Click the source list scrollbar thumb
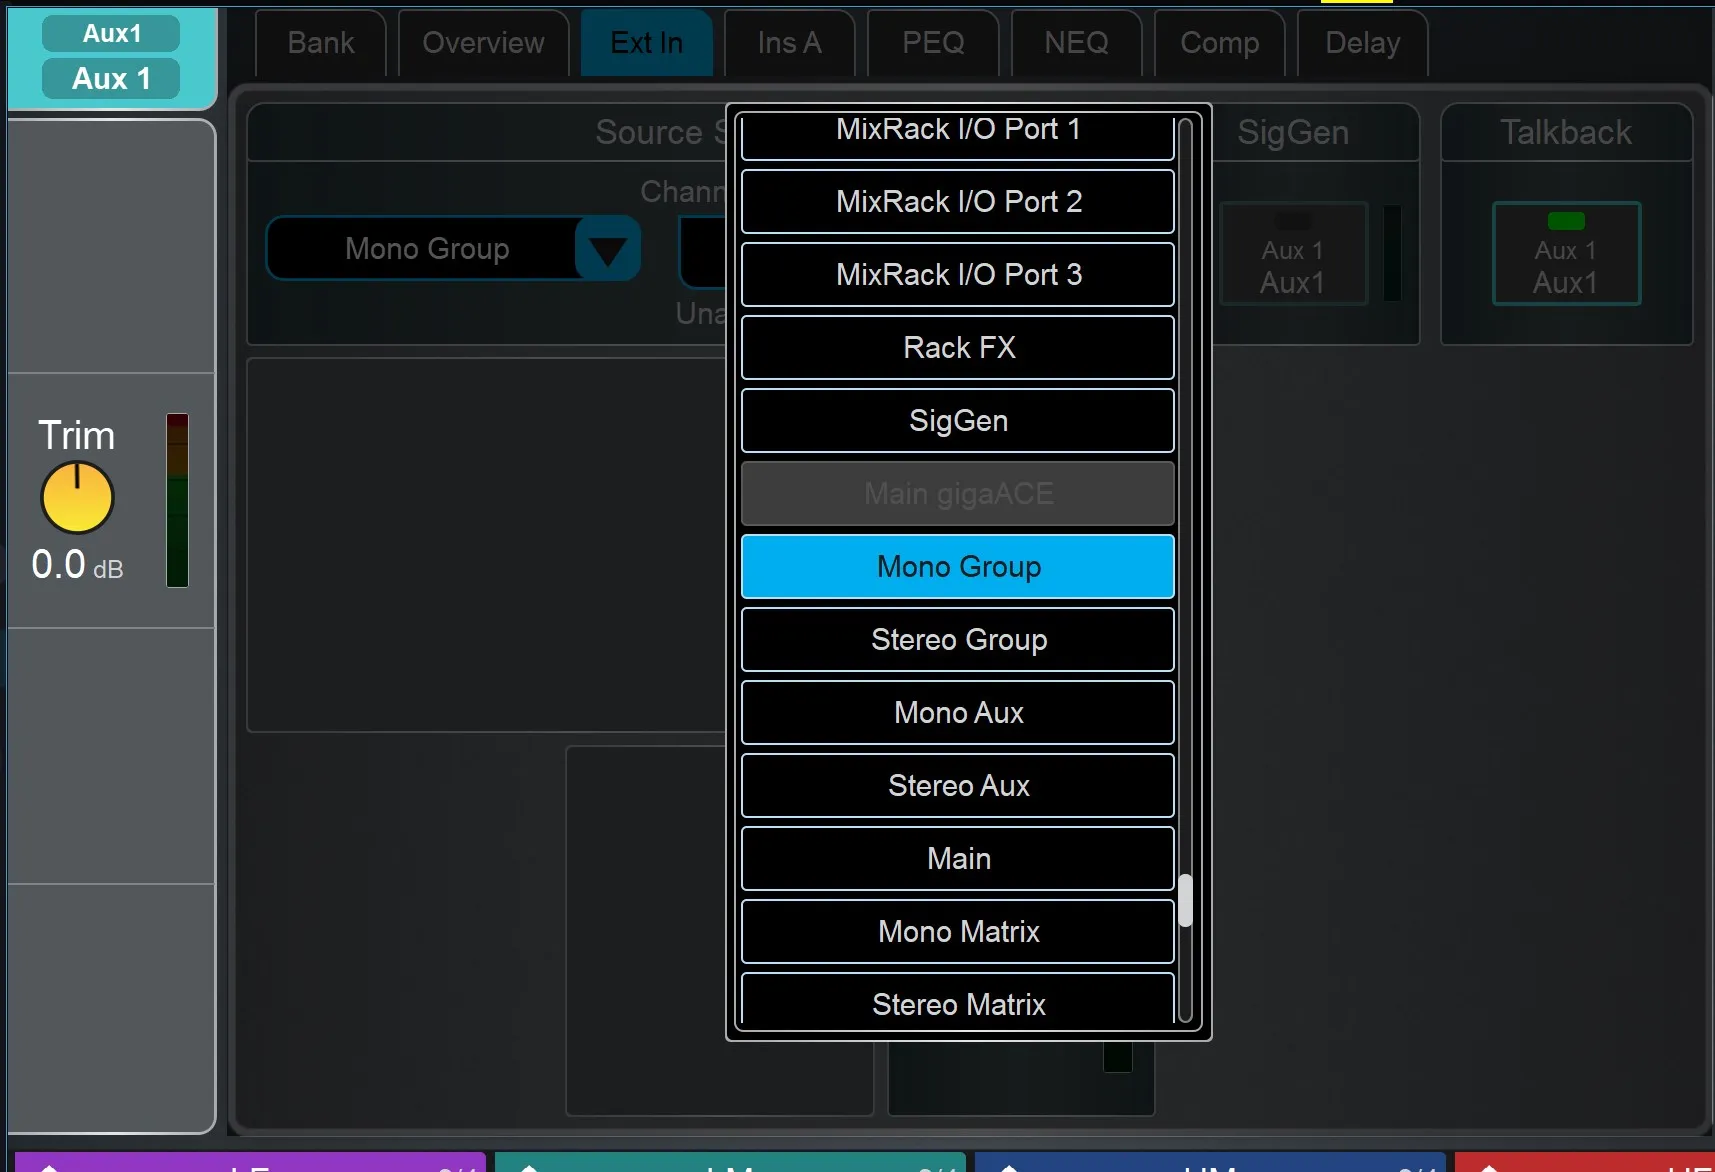1715x1172 pixels. pos(1185,901)
